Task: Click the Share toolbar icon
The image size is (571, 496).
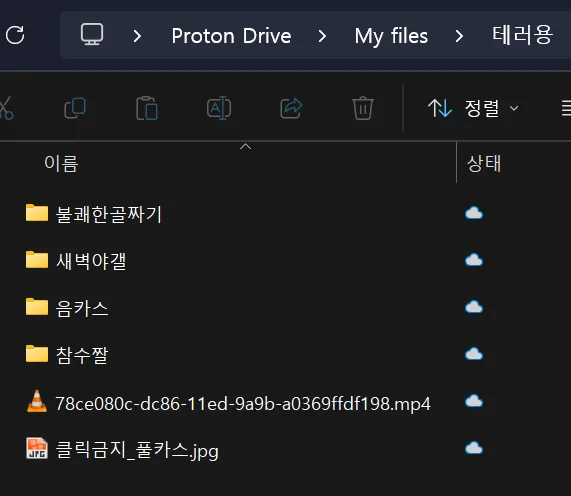Action: [x=291, y=108]
